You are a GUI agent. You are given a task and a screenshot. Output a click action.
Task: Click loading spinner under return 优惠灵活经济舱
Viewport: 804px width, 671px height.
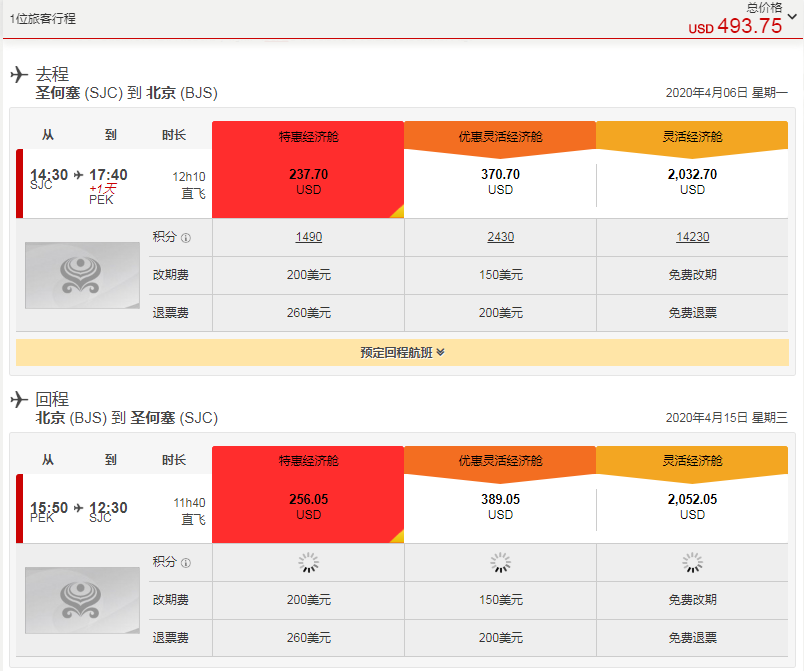click(500, 562)
